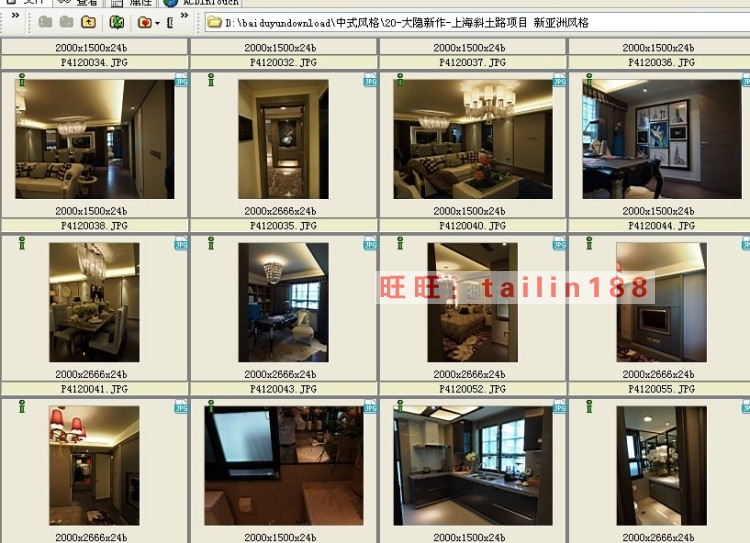
Task: Click JPG badge on kitchen thumbnail cell
Action: click(560, 407)
